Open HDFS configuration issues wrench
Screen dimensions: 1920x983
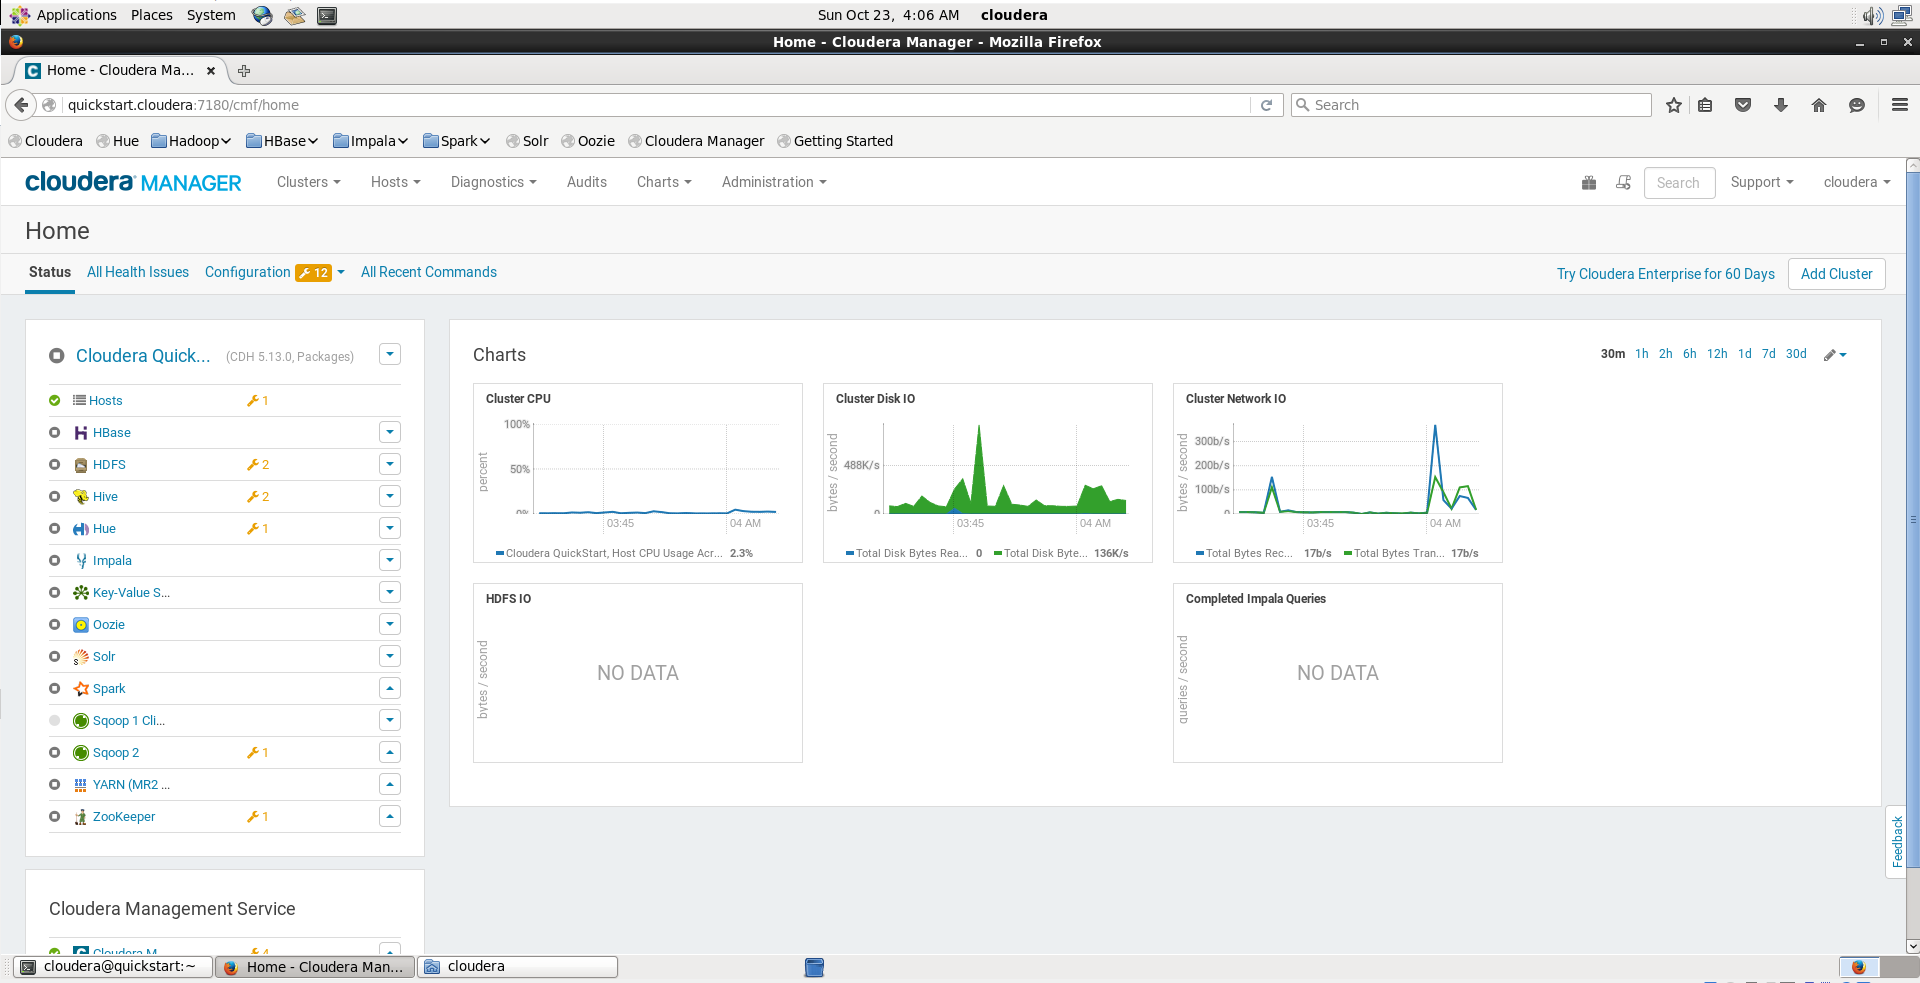coord(258,465)
